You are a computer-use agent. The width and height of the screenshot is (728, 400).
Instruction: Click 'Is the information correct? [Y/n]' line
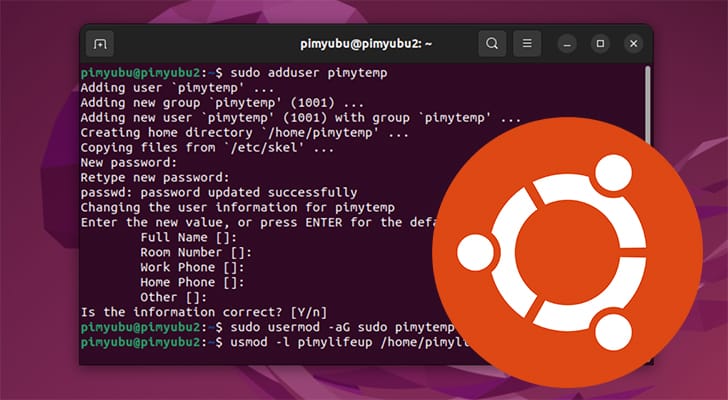[x=204, y=312]
